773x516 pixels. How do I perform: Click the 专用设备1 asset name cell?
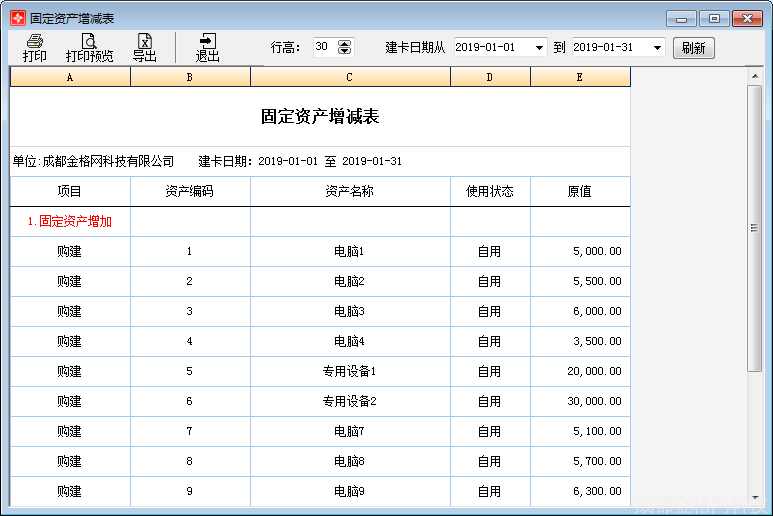(350, 372)
